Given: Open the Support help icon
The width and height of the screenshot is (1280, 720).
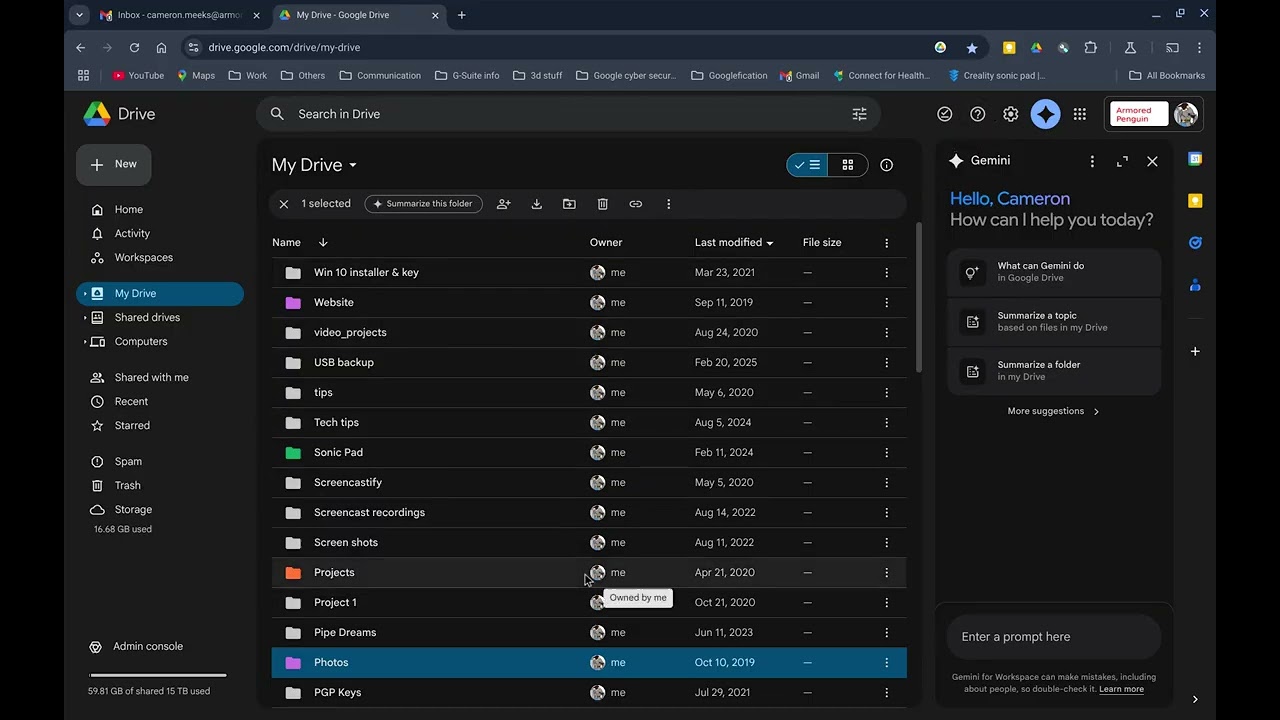Looking at the screenshot, I should click(x=978, y=114).
